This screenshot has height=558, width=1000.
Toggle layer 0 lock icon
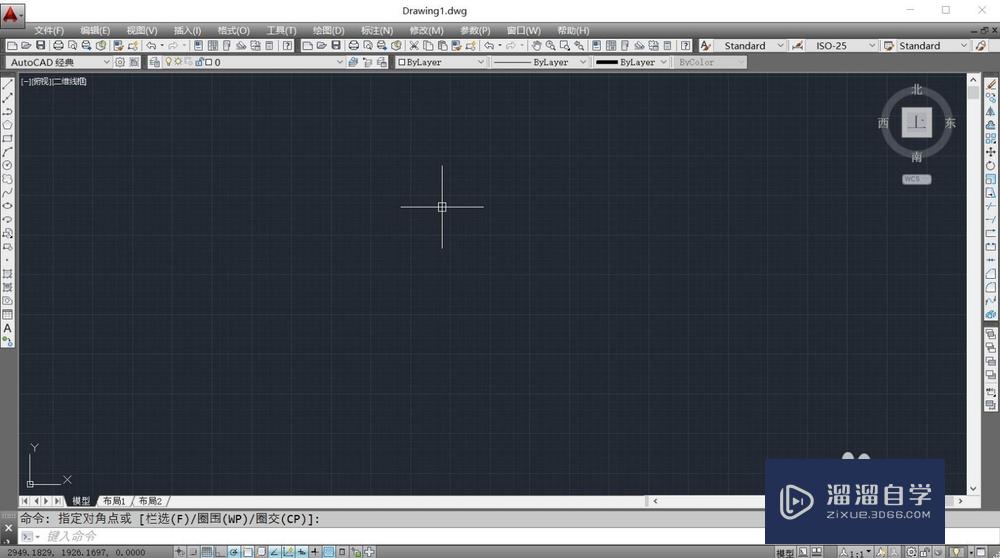[x=199, y=62]
